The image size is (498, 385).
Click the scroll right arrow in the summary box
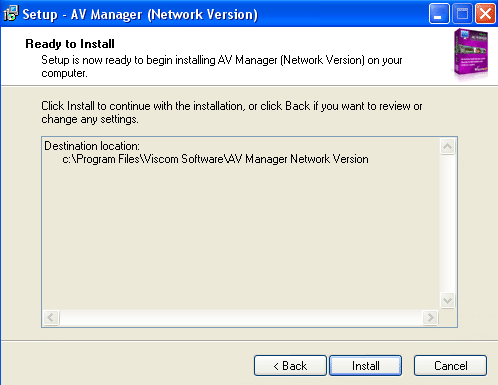[x=430, y=317]
